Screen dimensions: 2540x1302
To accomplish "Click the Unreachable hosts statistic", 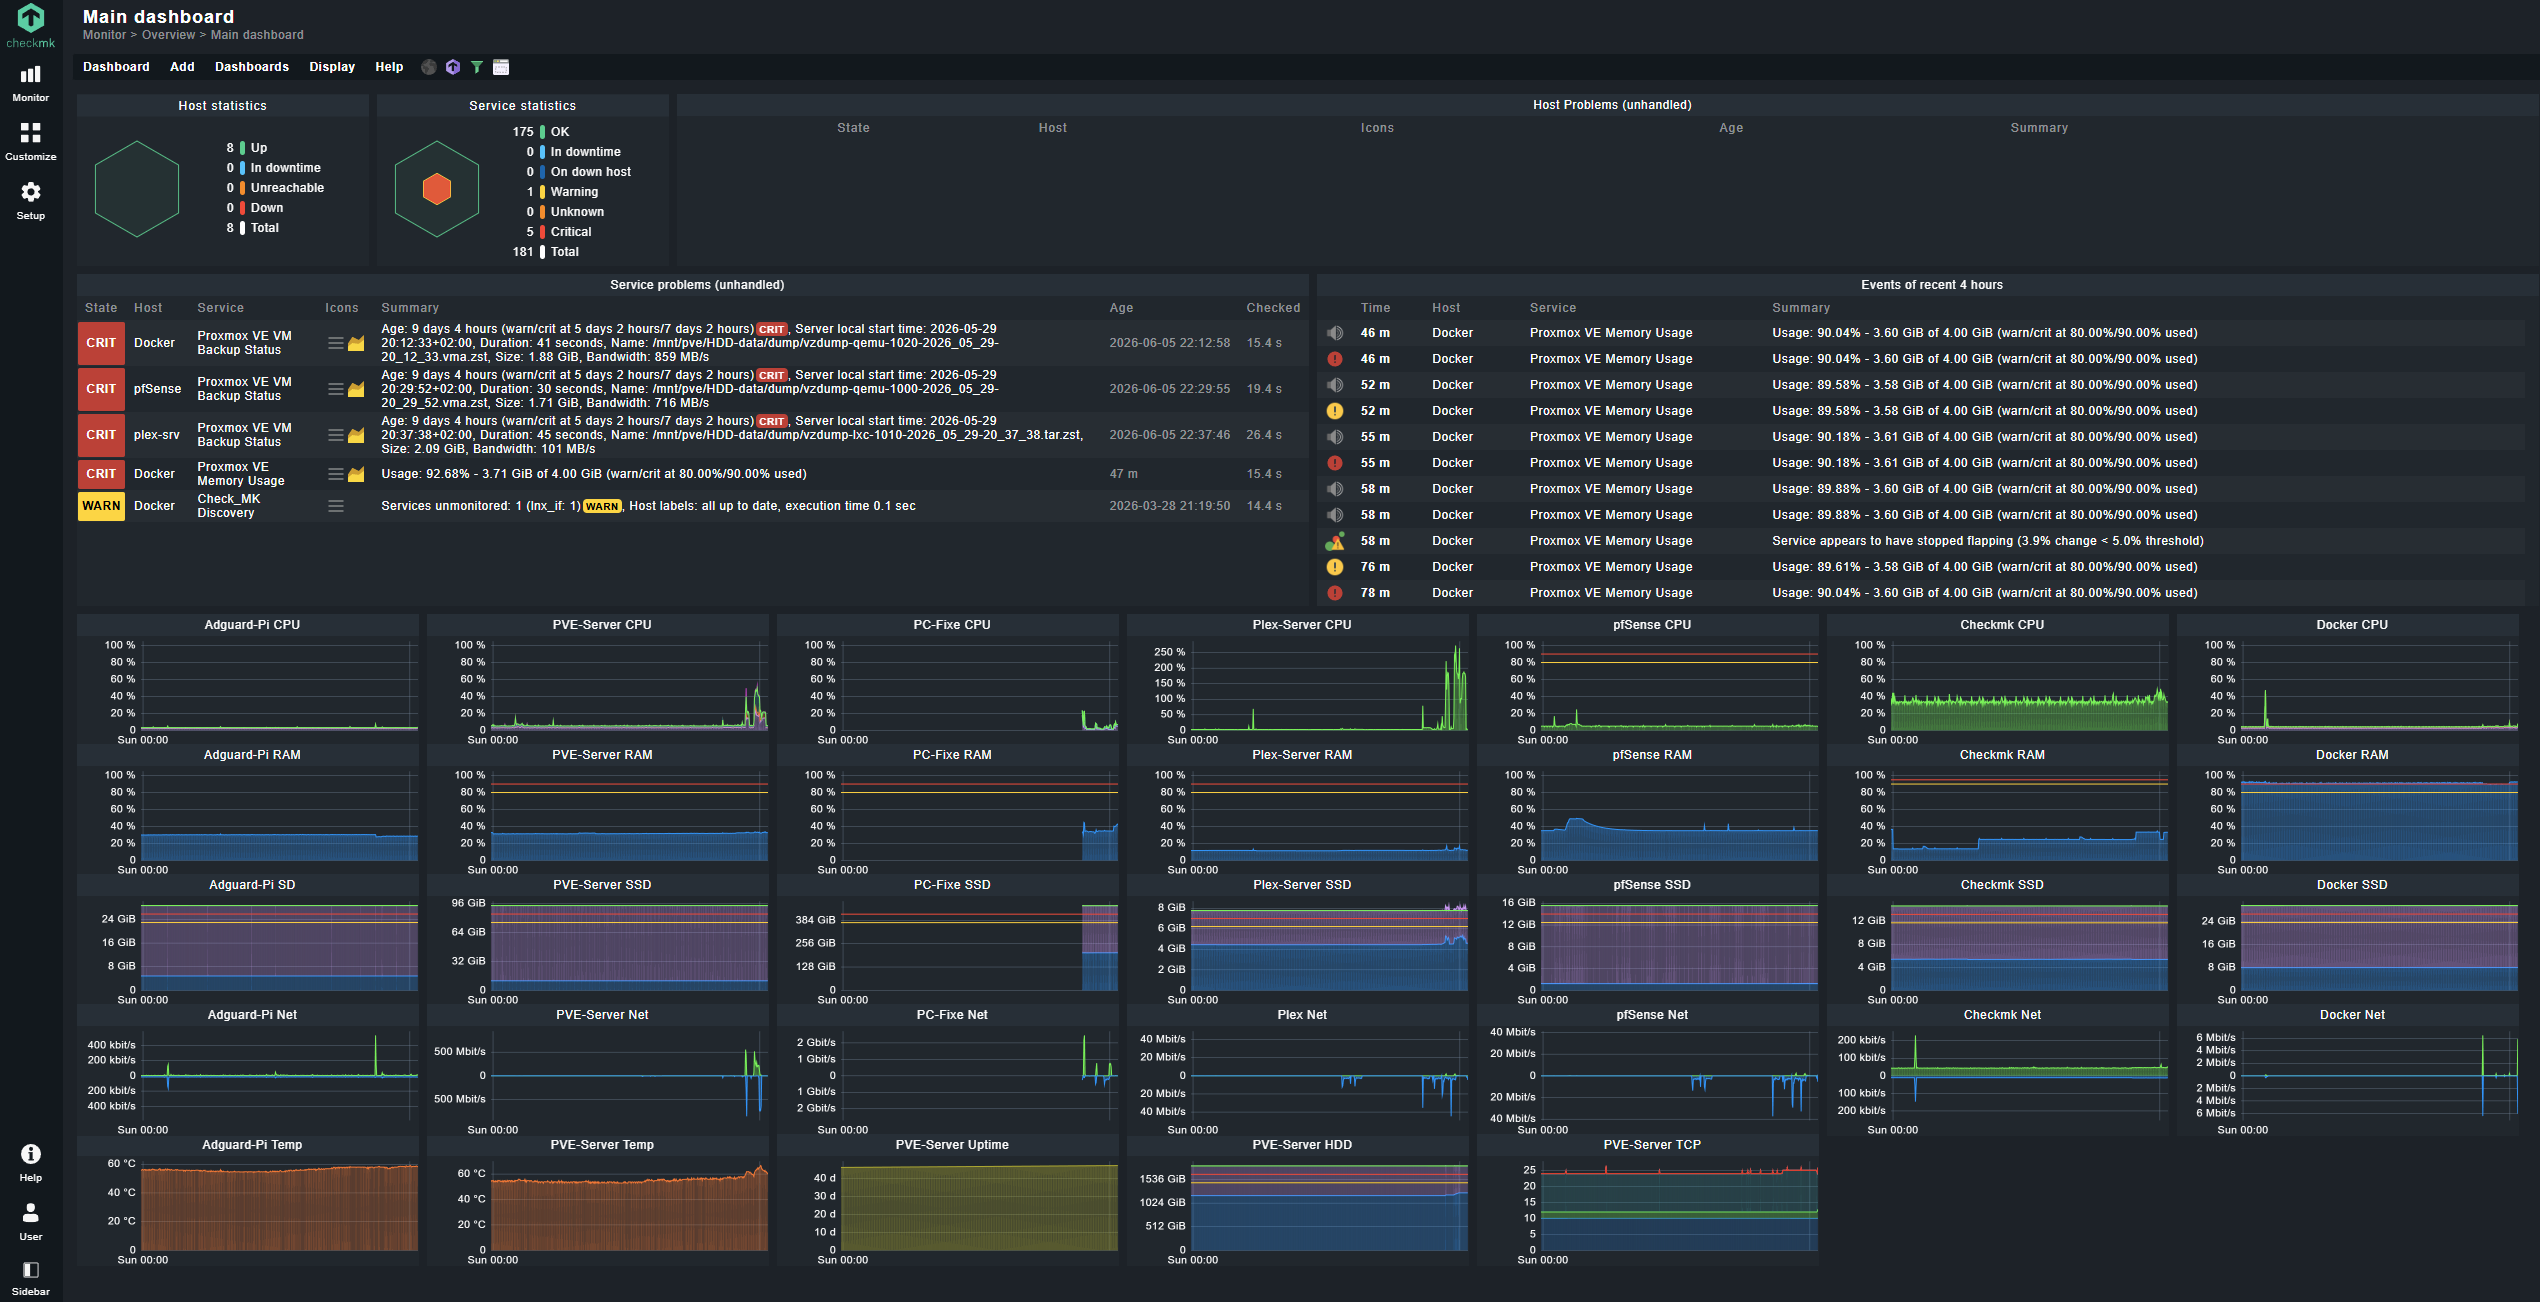I will click(275, 188).
